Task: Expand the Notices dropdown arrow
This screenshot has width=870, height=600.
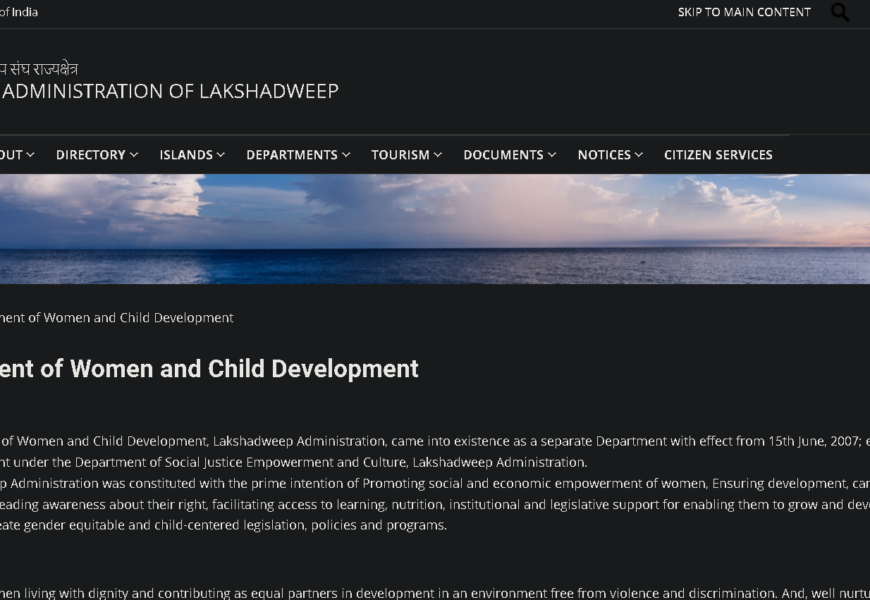Action: tap(640, 155)
